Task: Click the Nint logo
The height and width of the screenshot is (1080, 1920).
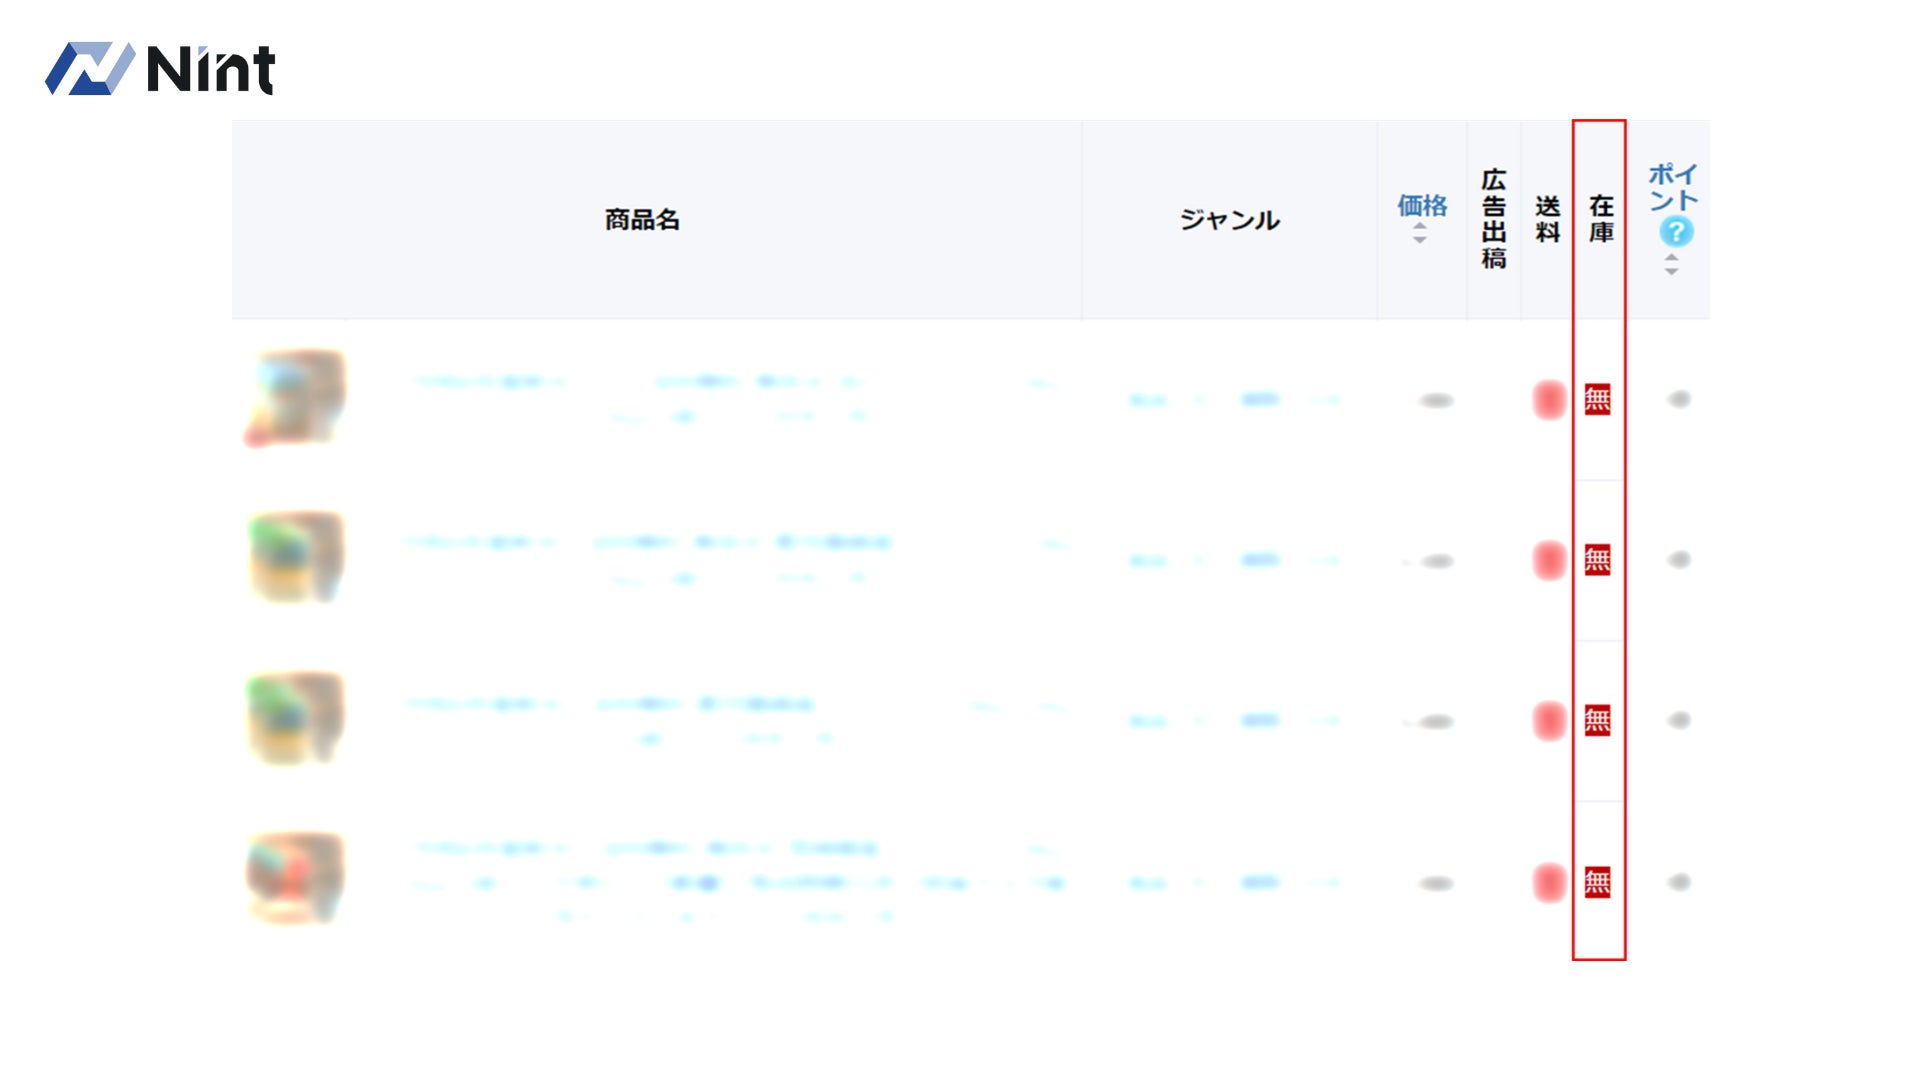Action: [160, 69]
